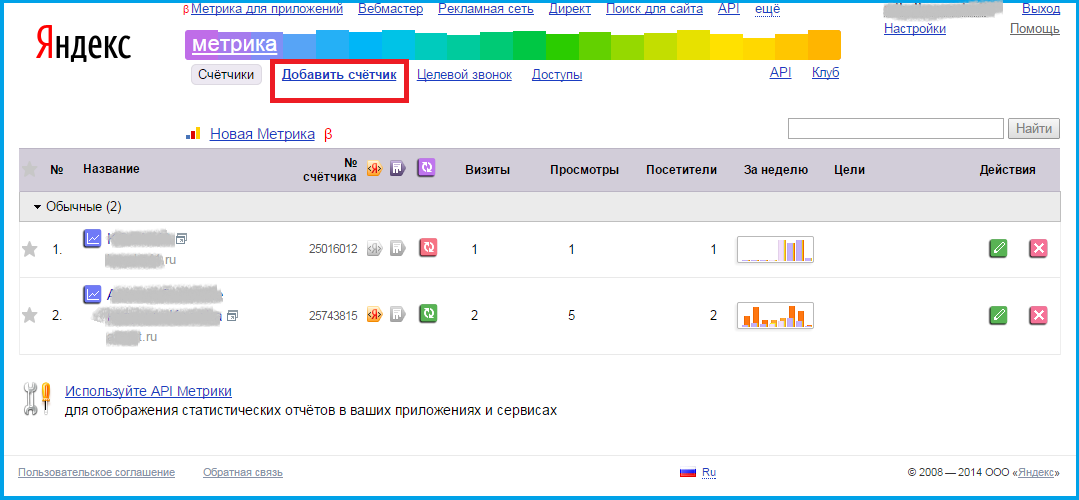Screen dimensions: 1079x500
Task: Open Обратная связь feedback link
Action: [243, 472]
